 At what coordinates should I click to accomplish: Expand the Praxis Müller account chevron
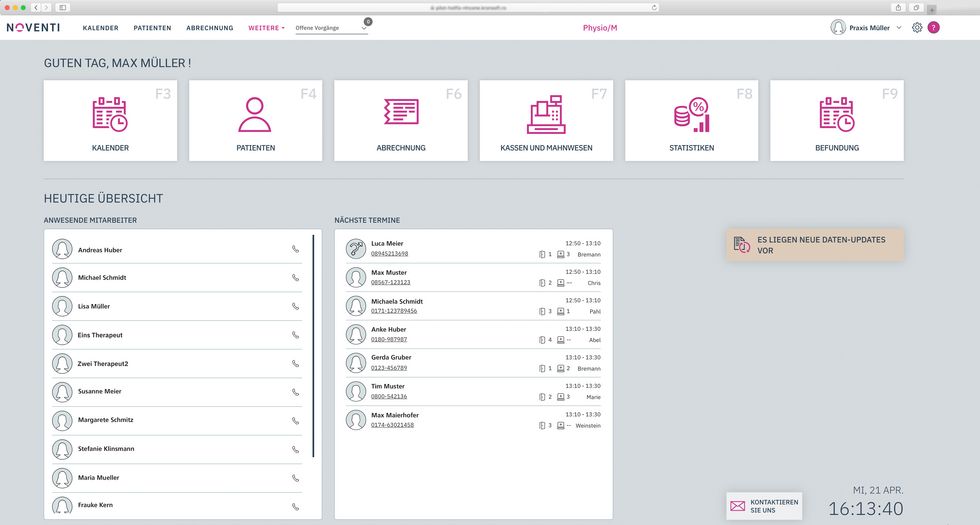[x=899, y=28]
